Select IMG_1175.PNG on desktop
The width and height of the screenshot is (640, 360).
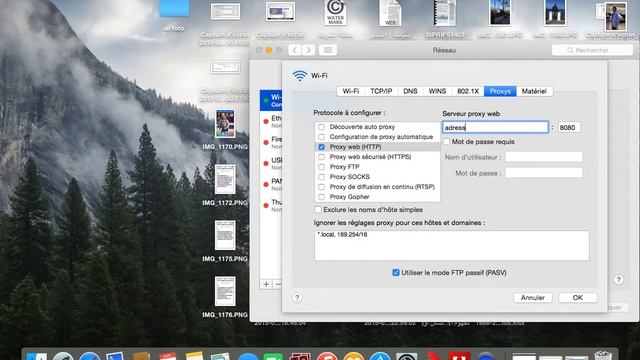[x=225, y=236]
